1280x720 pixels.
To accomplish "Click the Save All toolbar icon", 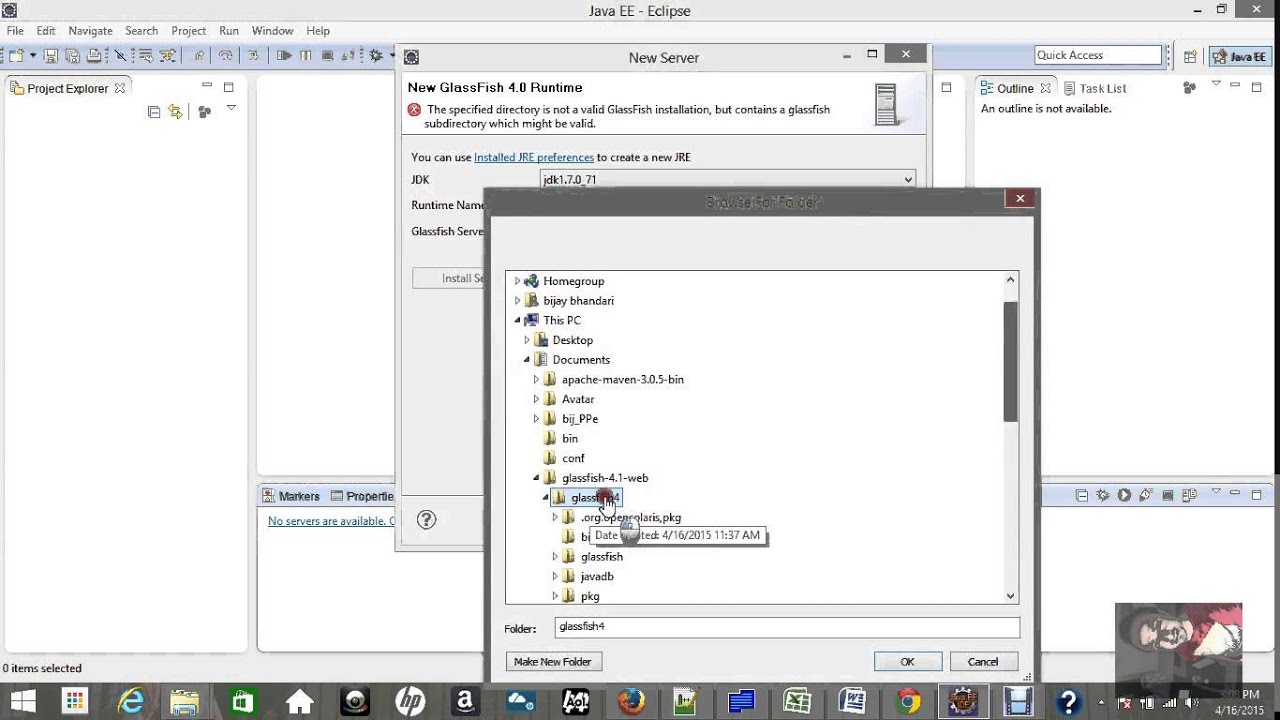I will [x=72, y=56].
